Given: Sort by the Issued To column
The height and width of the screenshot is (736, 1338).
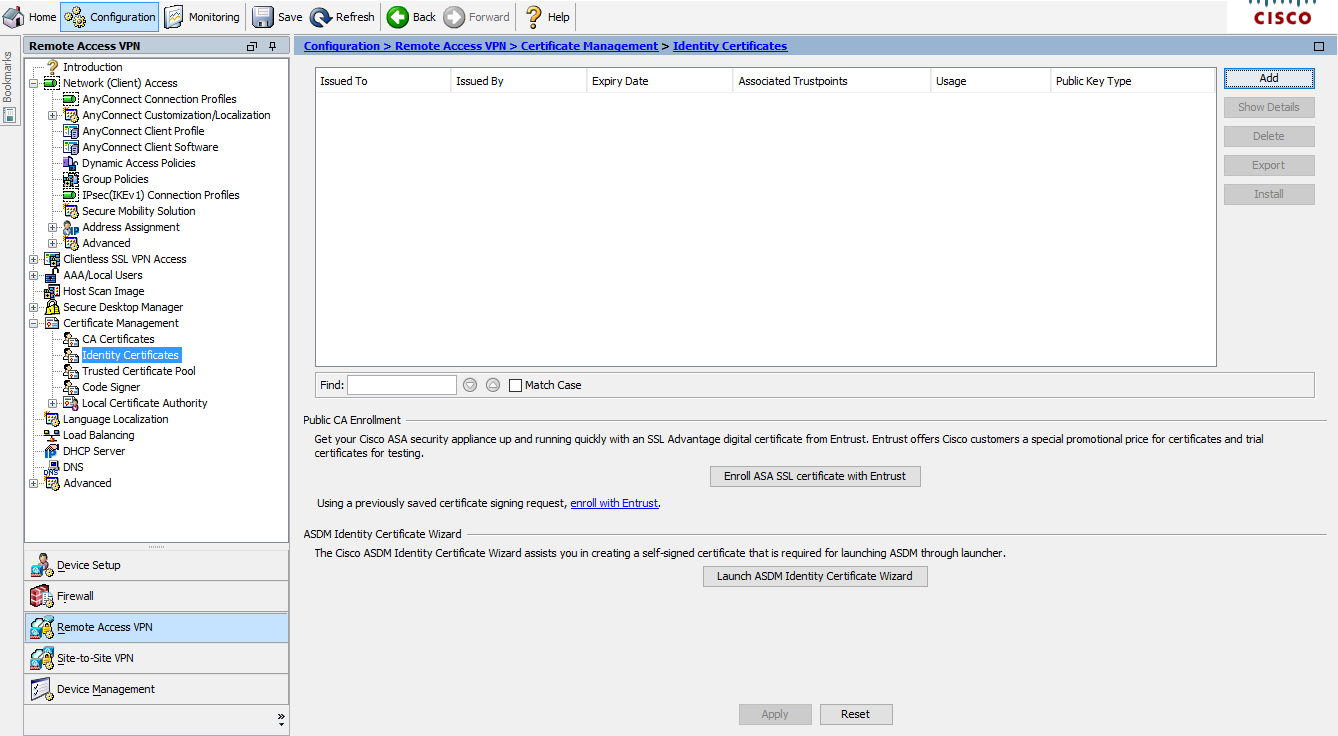Looking at the screenshot, I should point(383,81).
